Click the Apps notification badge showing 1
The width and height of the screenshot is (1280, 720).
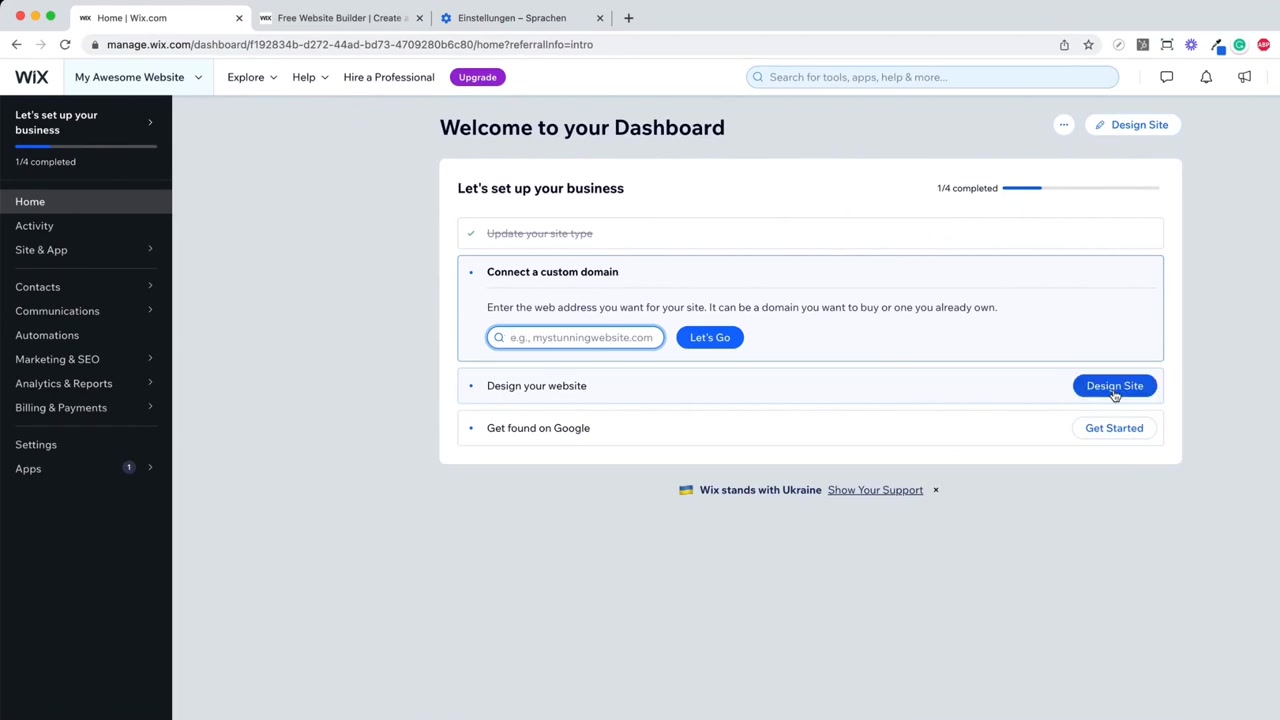(129, 468)
